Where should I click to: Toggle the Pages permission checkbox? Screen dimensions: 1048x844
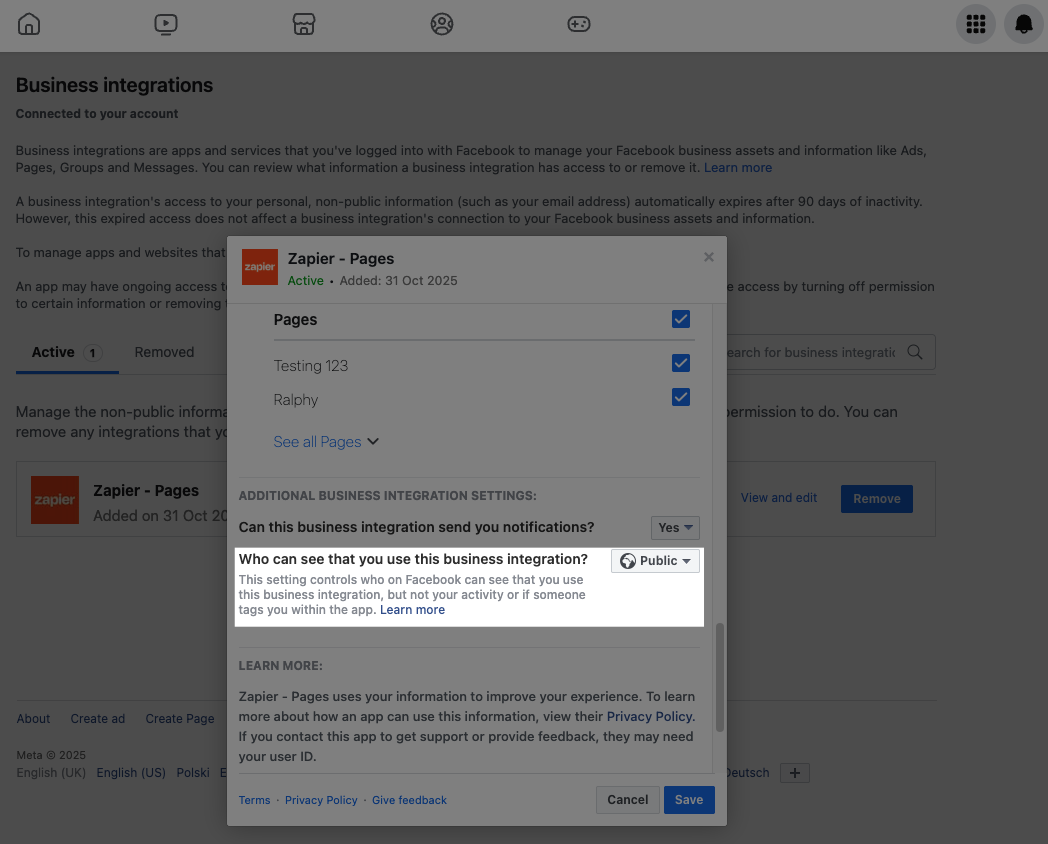click(681, 319)
